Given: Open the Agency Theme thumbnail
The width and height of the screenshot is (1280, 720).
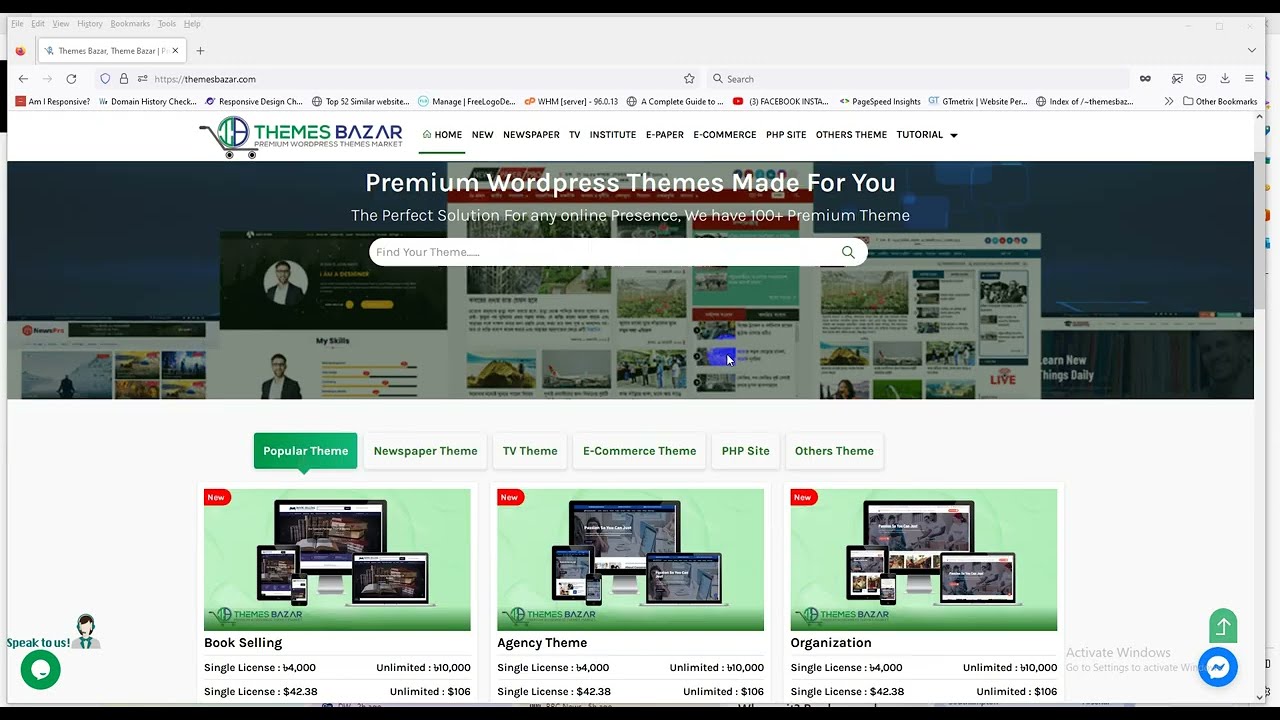Looking at the screenshot, I should (x=630, y=560).
